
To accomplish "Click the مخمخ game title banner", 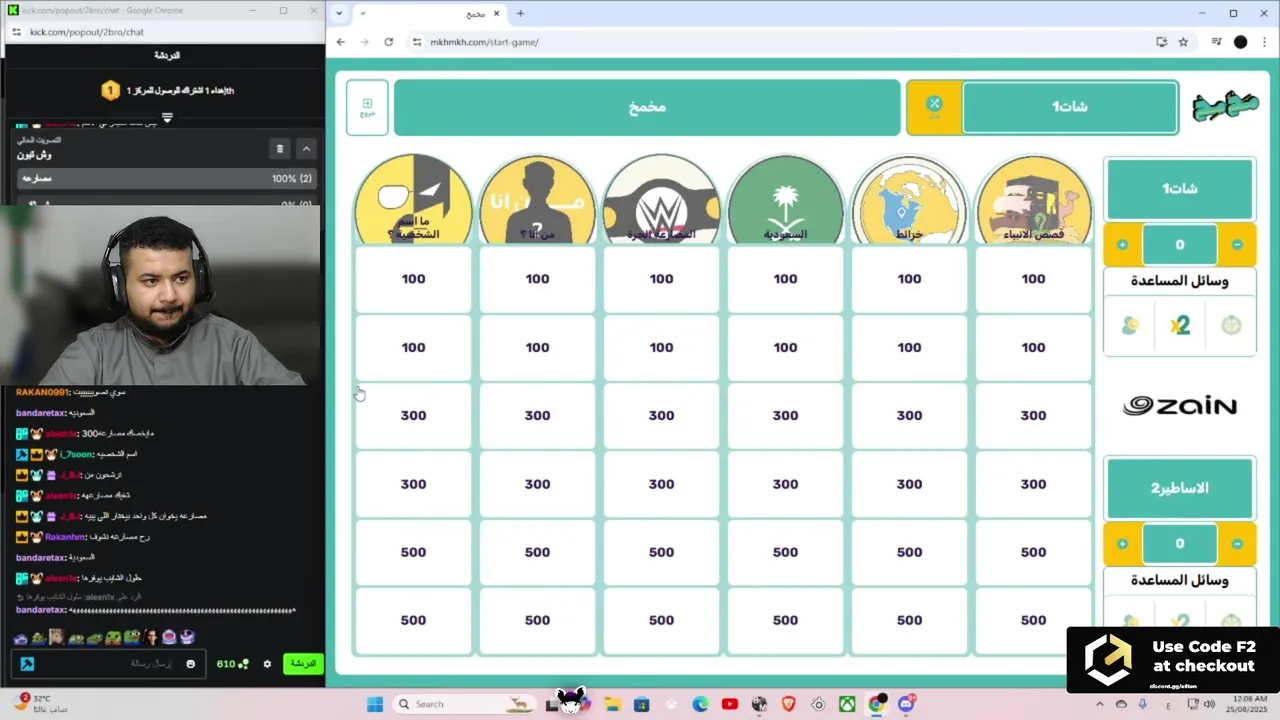I will (647, 107).
